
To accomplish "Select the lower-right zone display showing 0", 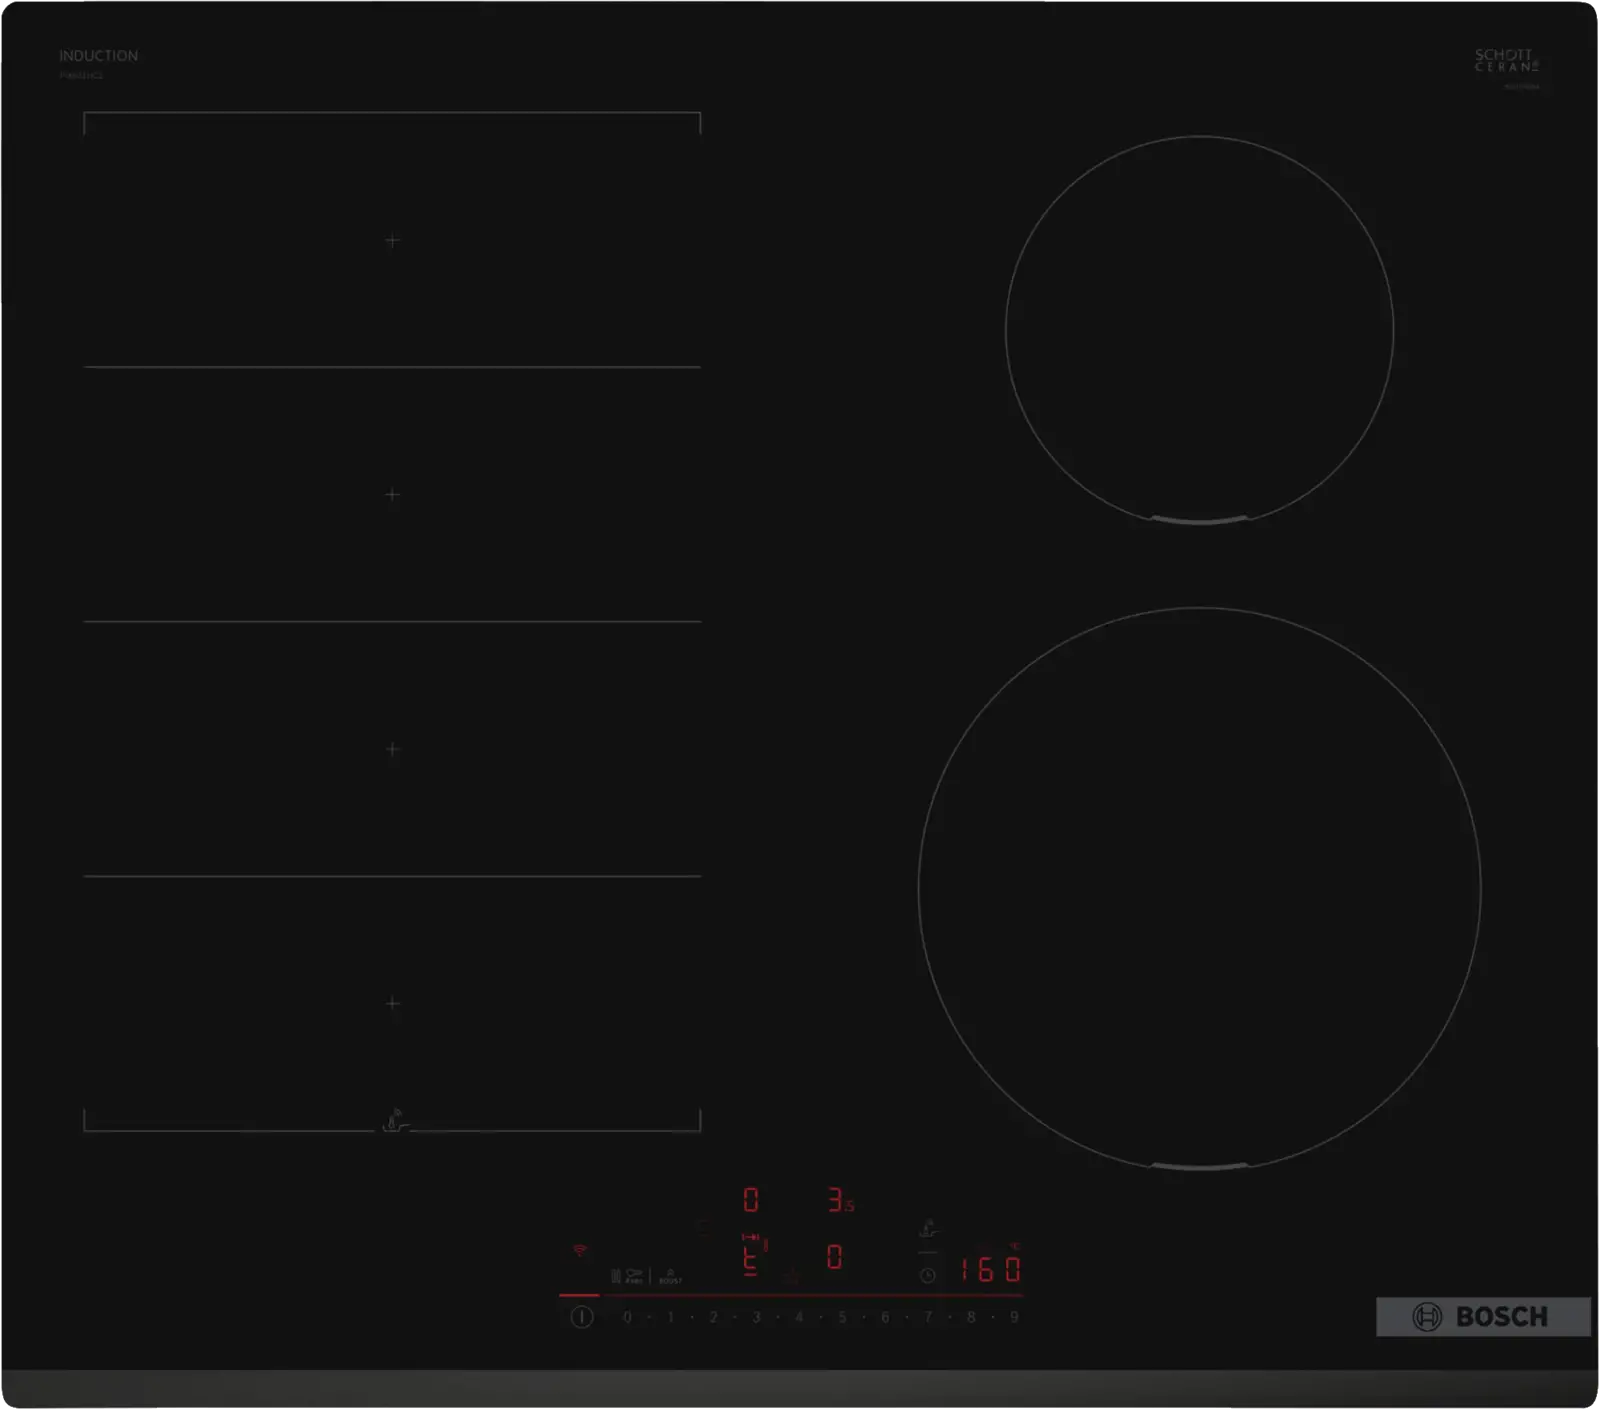I will [835, 1257].
